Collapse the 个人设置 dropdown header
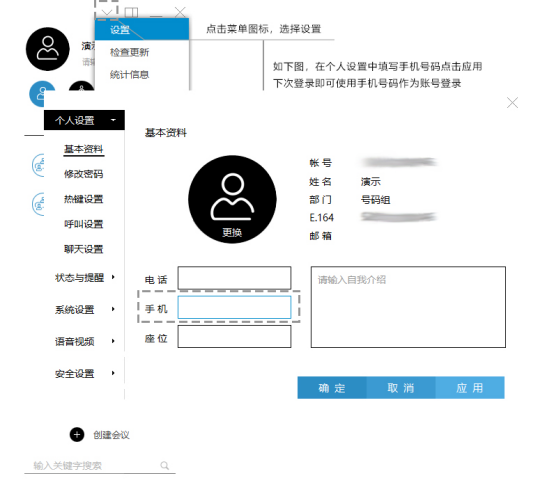The width and height of the screenshot is (554, 502). tap(84, 120)
